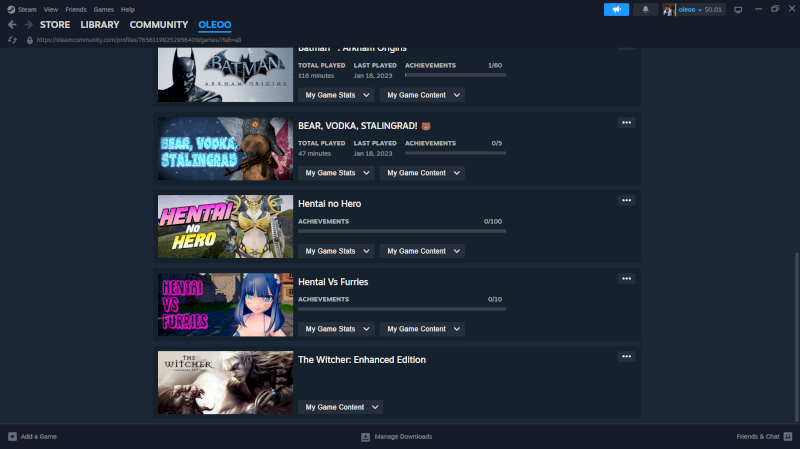Click The Witcher cover image
800x449 pixels.
tap(226, 383)
